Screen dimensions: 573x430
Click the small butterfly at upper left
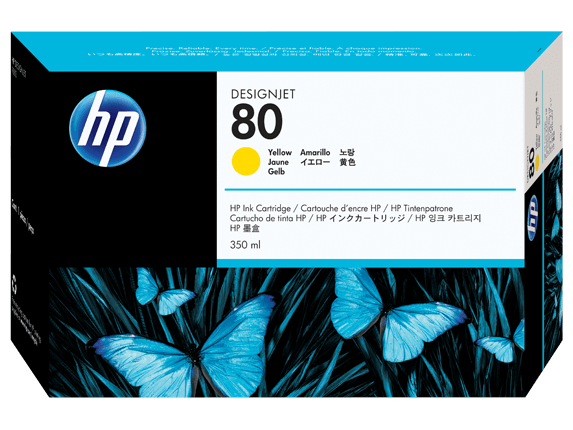(163, 291)
